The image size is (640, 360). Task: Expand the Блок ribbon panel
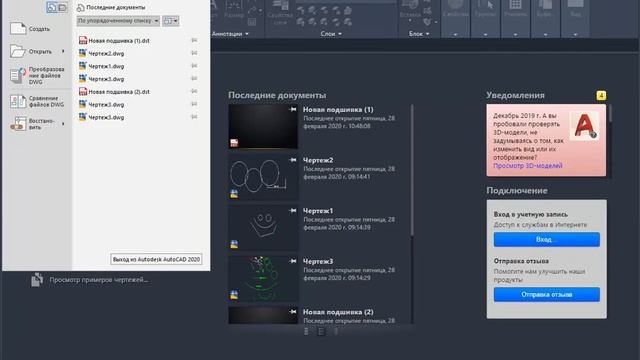pyautogui.click(x=419, y=34)
